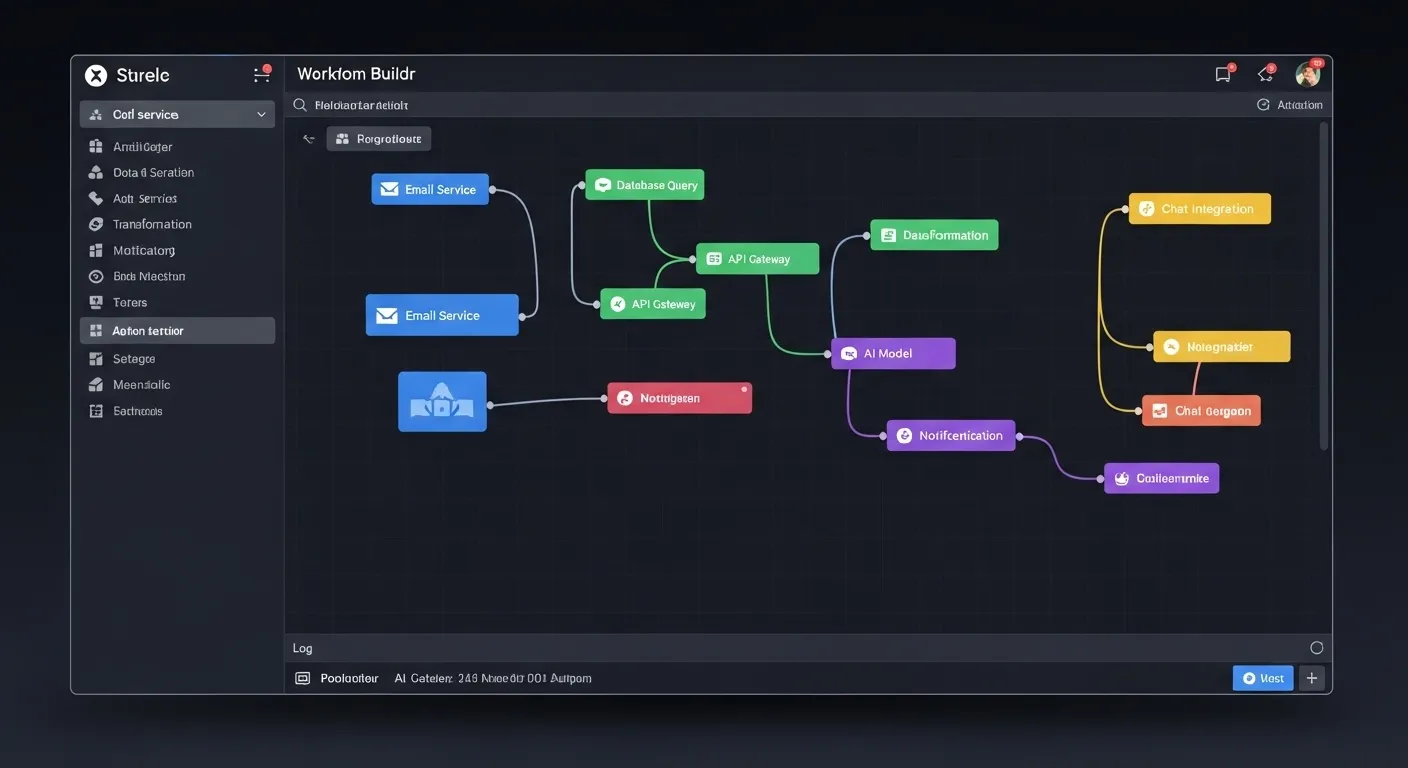Image resolution: width=1408 pixels, height=768 pixels.
Task: Open the API Gateway node icon
Action: [x=713, y=257]
